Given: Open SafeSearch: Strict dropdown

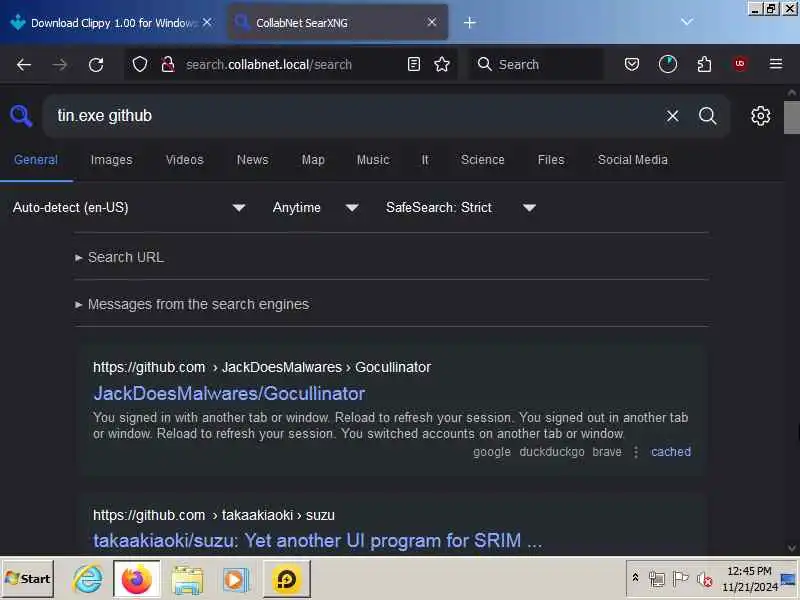Looking at the screenshot, I should pyautogui.click(x=460, y=208).
